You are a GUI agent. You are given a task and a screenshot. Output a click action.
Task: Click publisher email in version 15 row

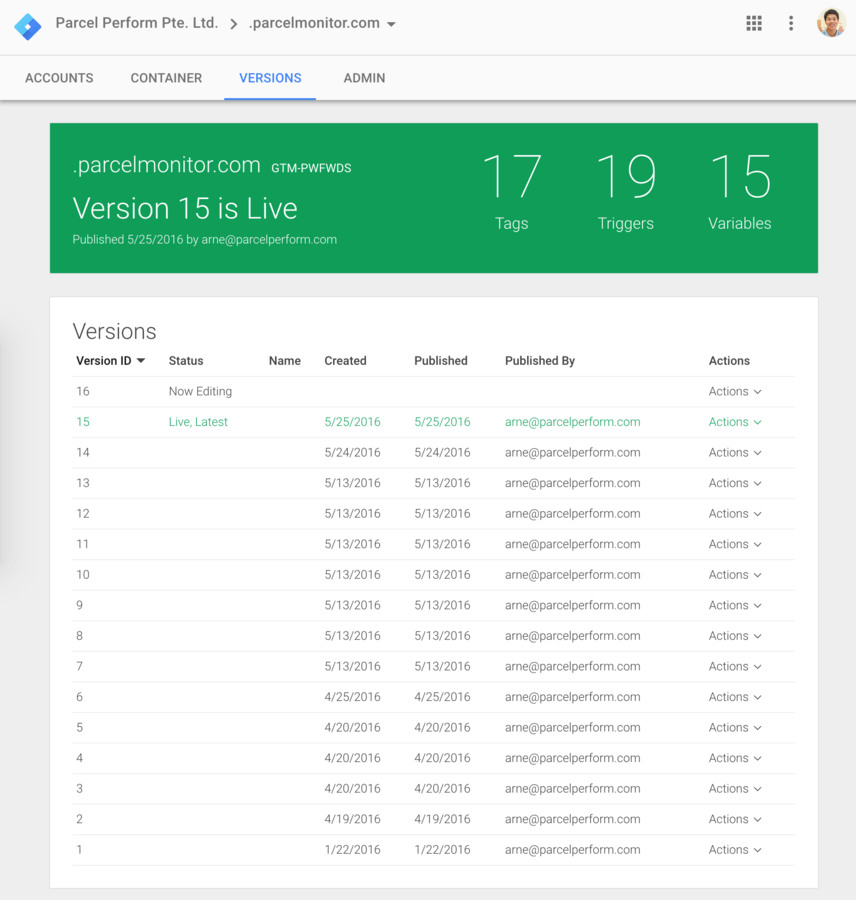pyautogui.click(x=572, y=422)
